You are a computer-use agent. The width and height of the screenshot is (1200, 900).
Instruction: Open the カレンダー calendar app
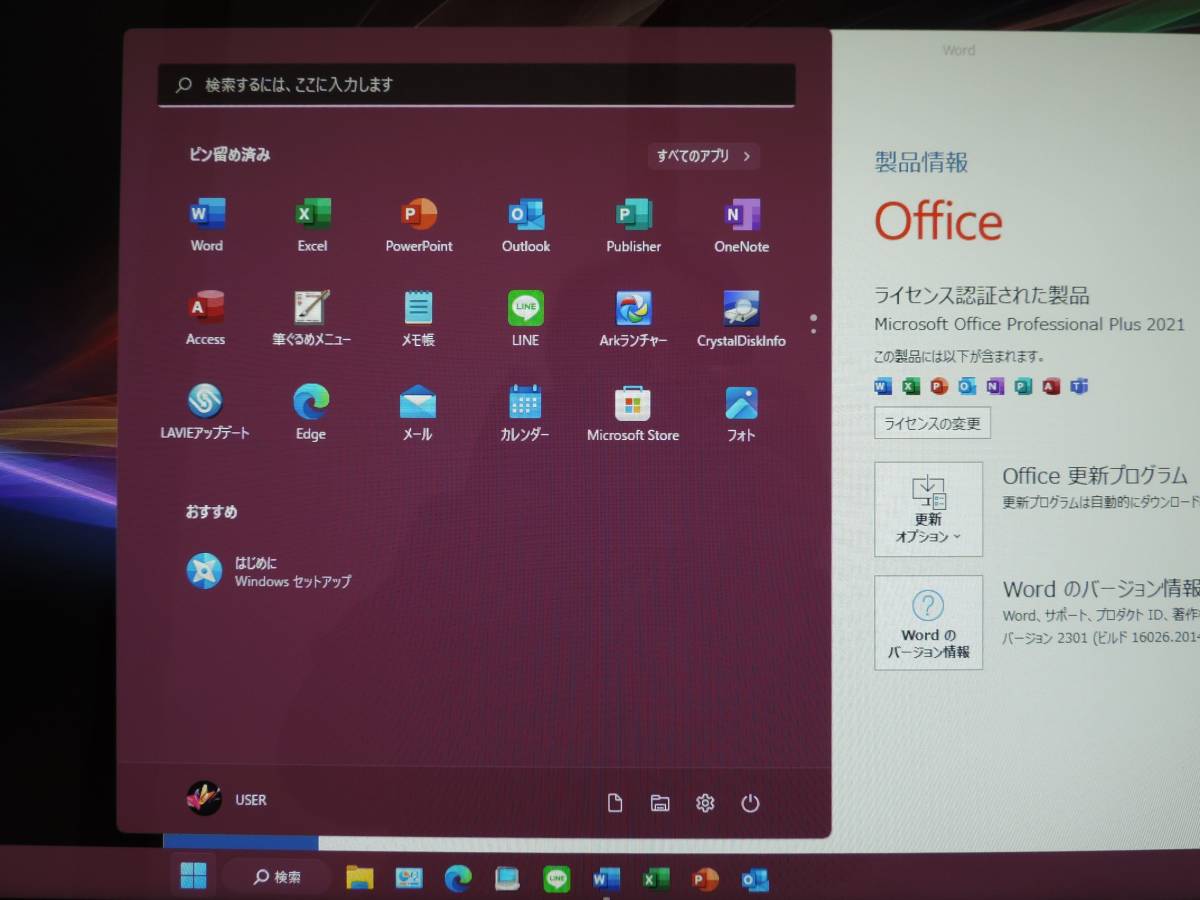525,413
